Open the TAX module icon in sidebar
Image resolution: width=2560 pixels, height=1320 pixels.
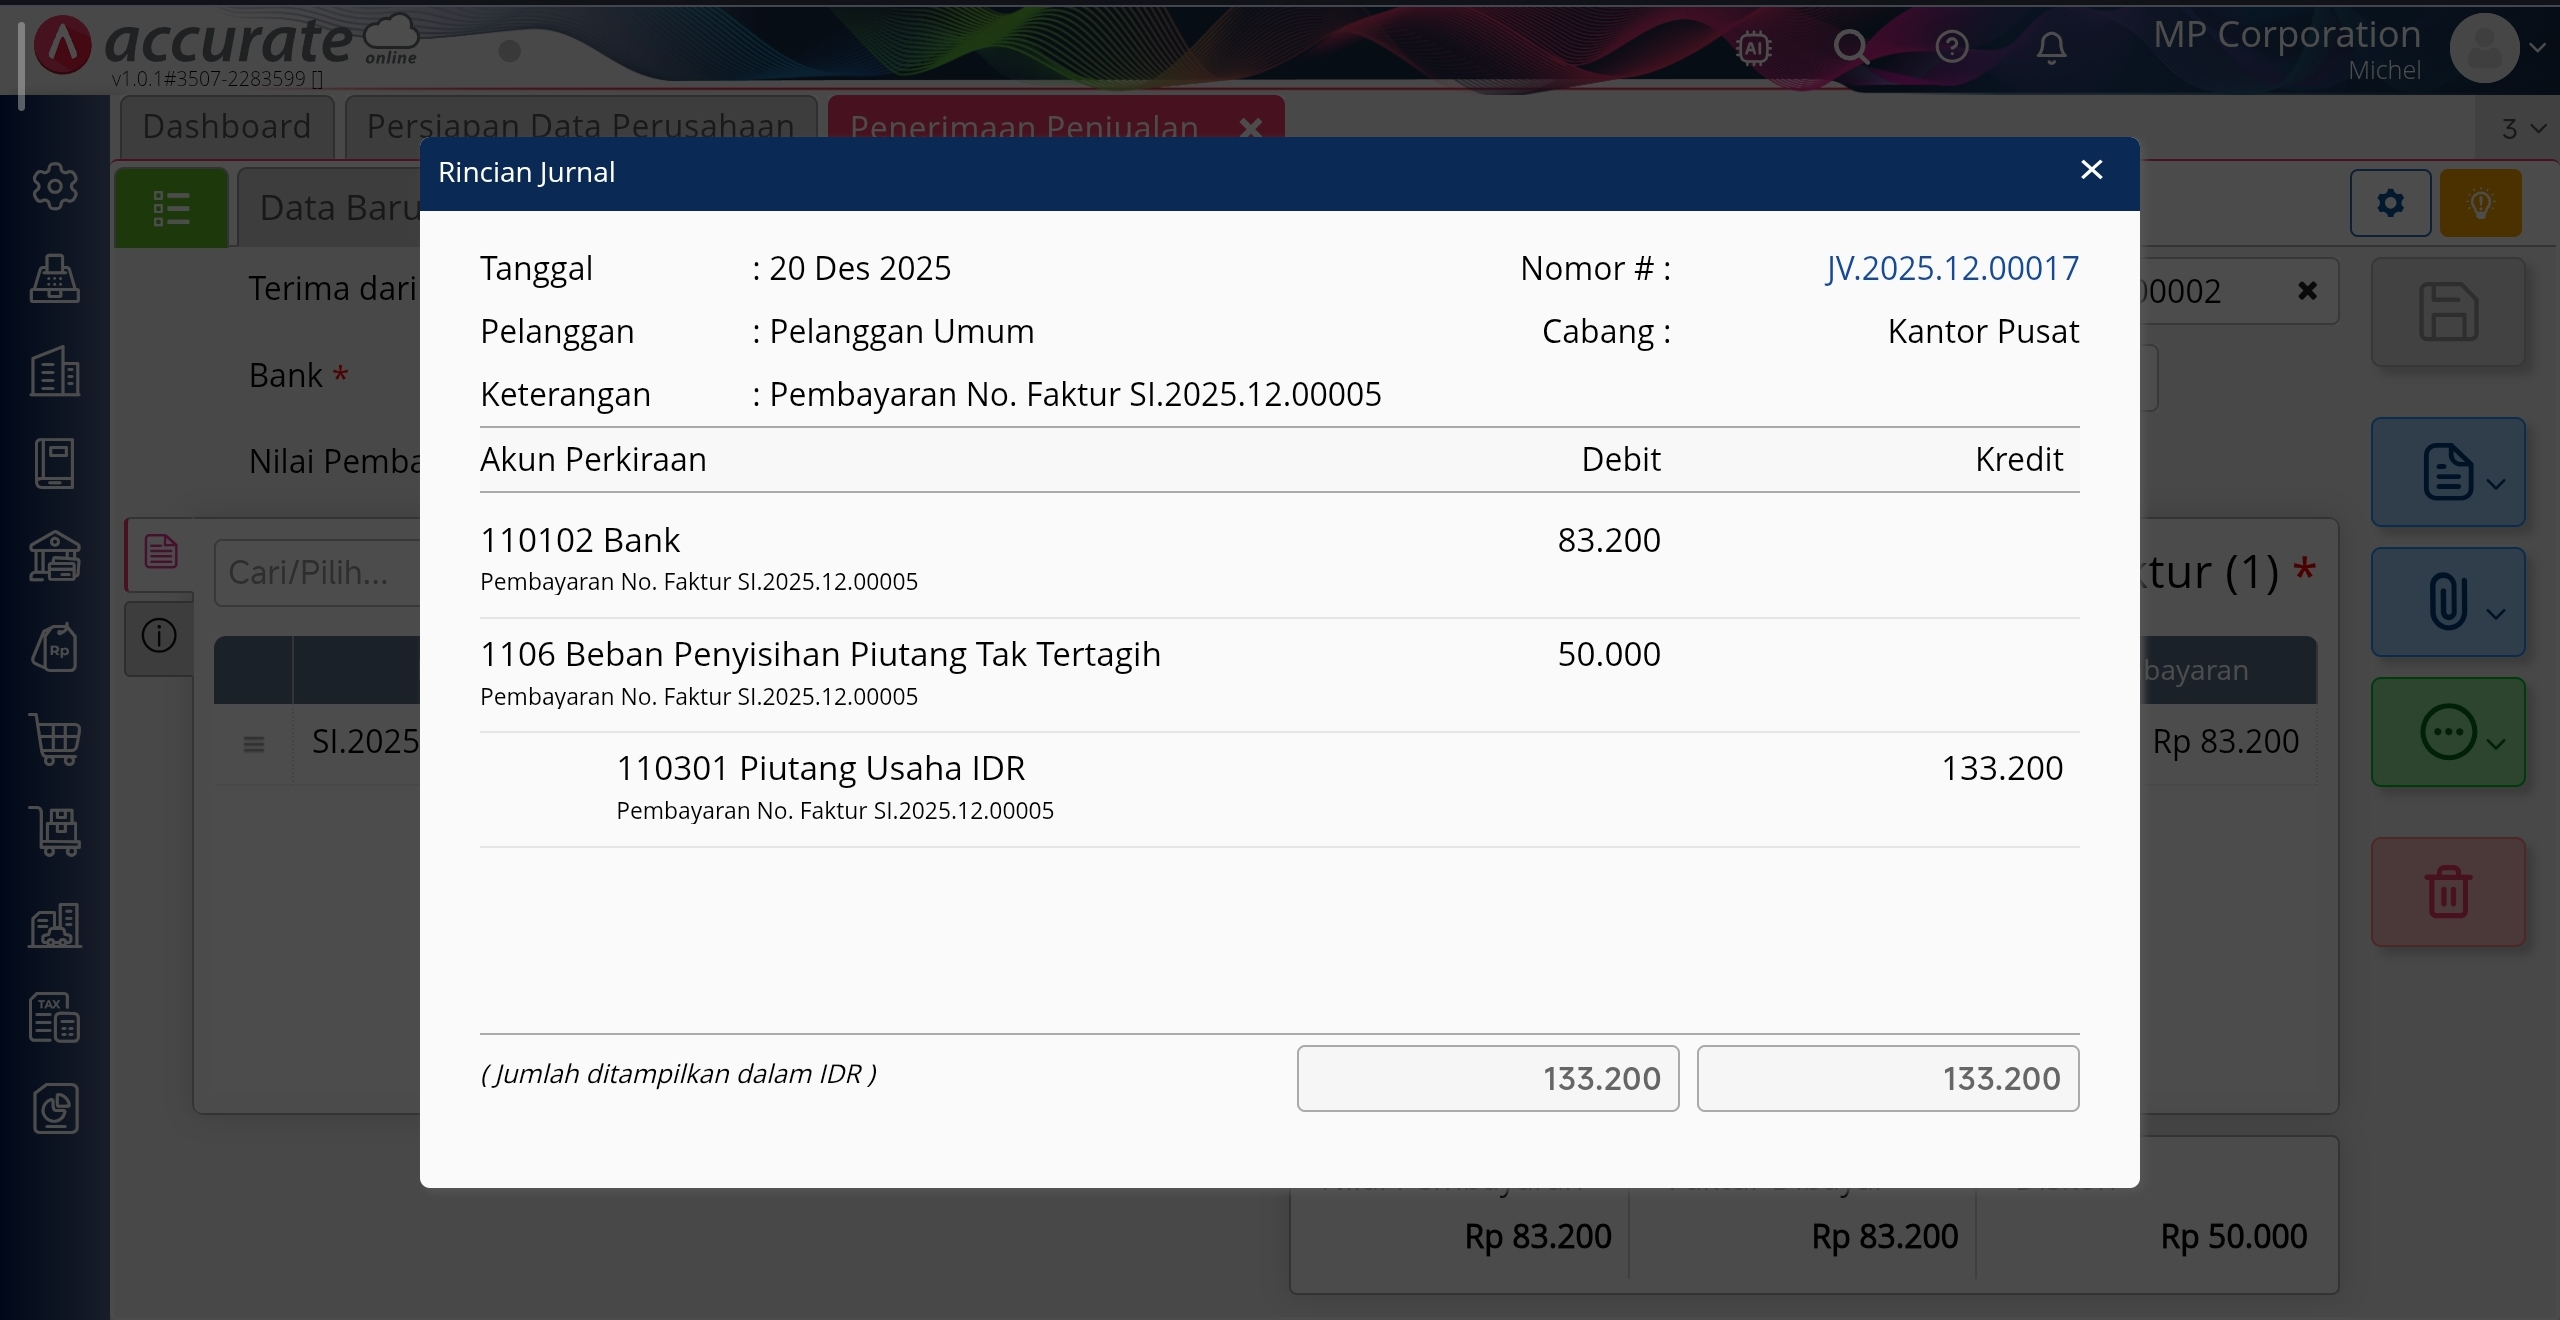(x=55, y=1017)
